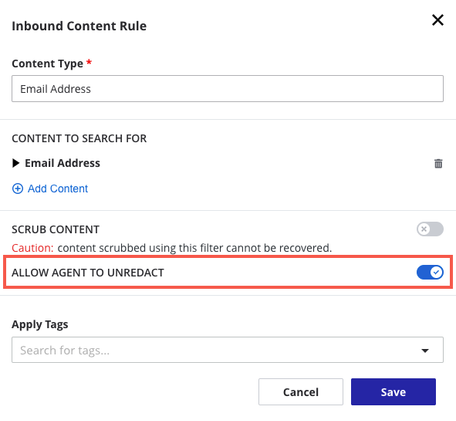Expand the Email Address disclosure triangle

pos(15,163)
